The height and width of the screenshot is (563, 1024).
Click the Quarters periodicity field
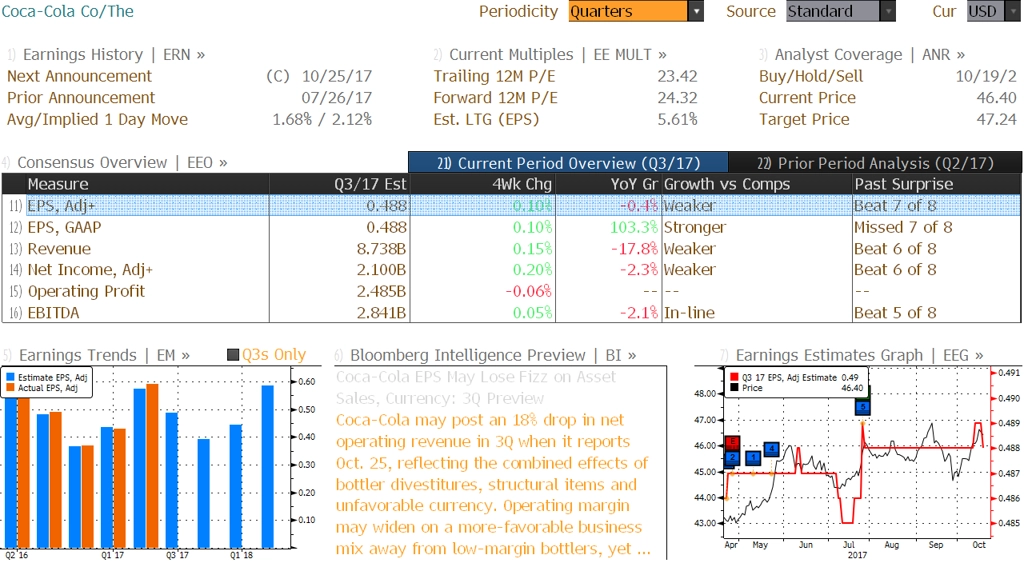628,11
